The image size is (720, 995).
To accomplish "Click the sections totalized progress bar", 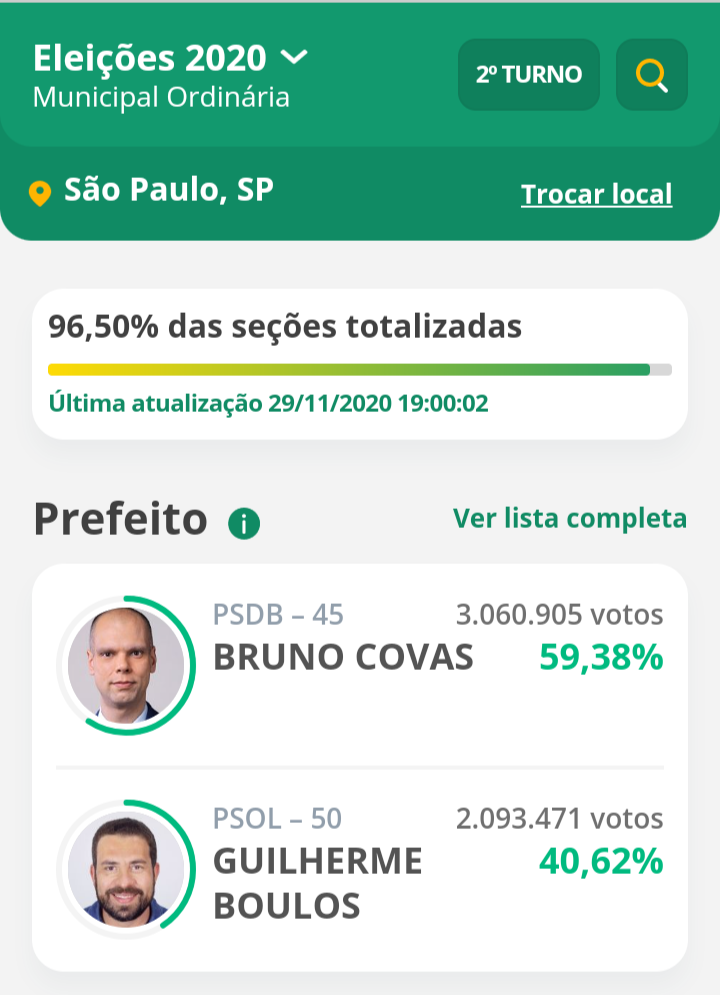I will pyautogui.click(x=359, y=369).
